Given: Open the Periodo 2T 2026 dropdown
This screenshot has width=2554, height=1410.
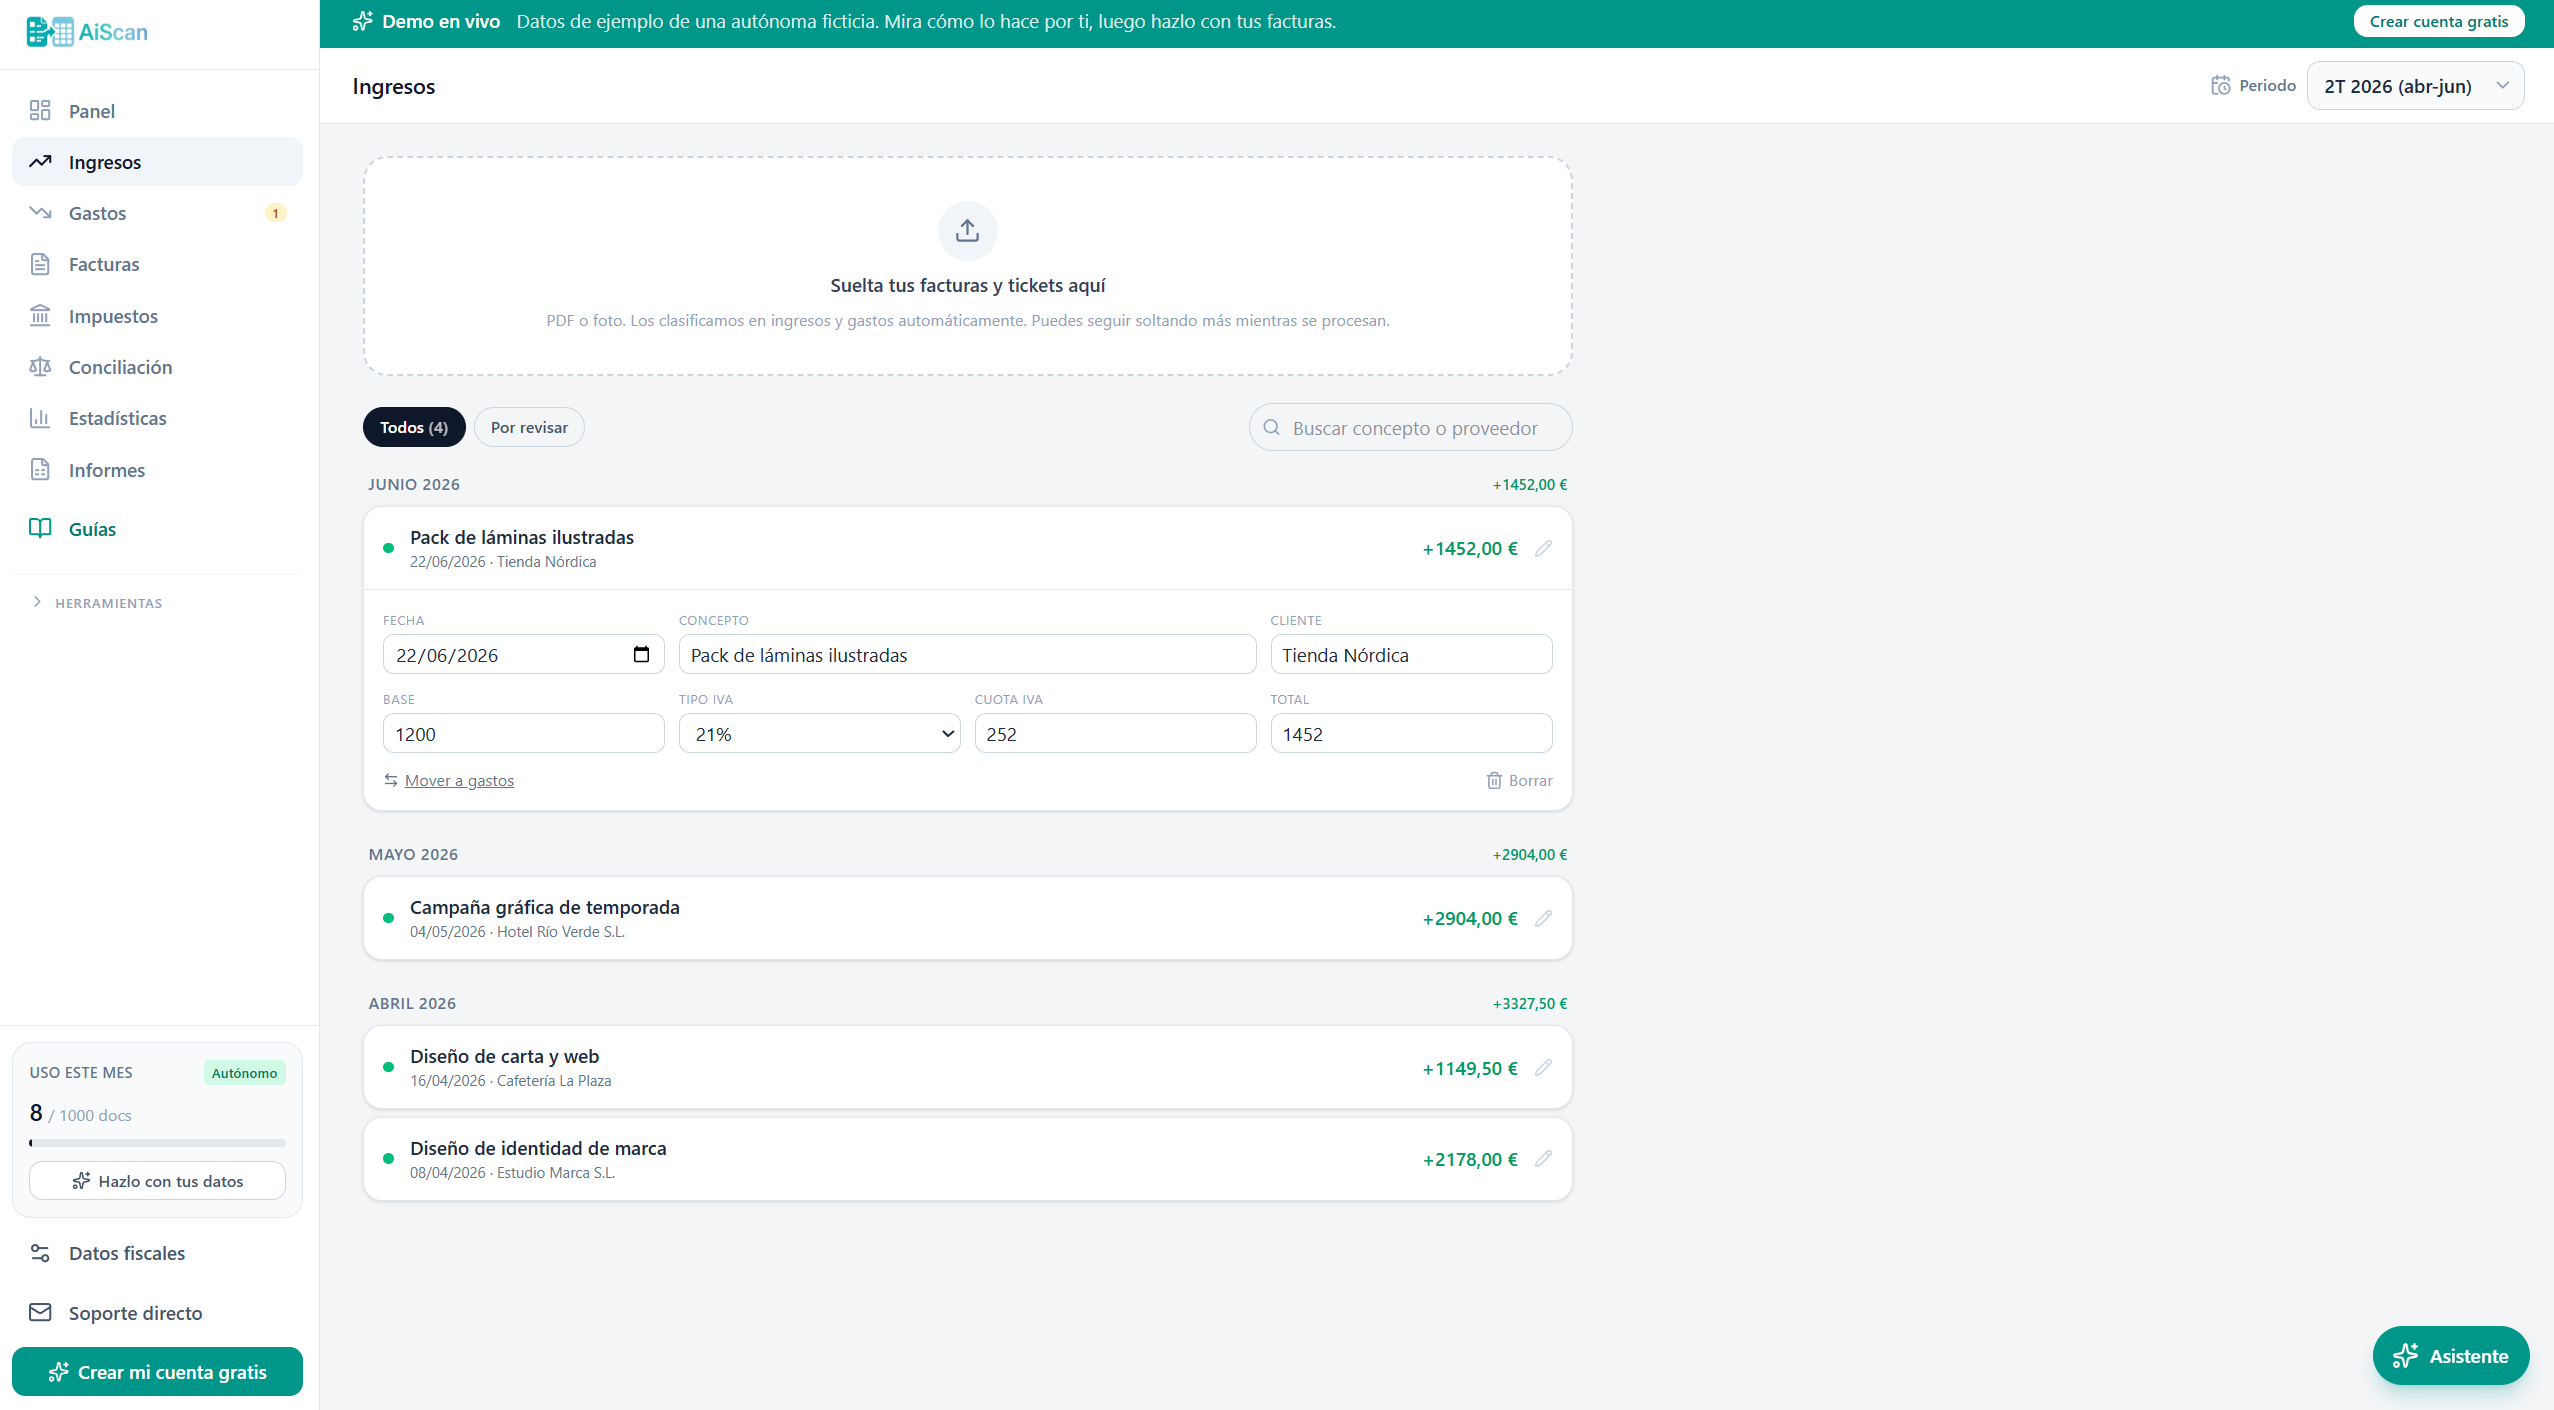Looking at the screenshot, I should 2415,86.
